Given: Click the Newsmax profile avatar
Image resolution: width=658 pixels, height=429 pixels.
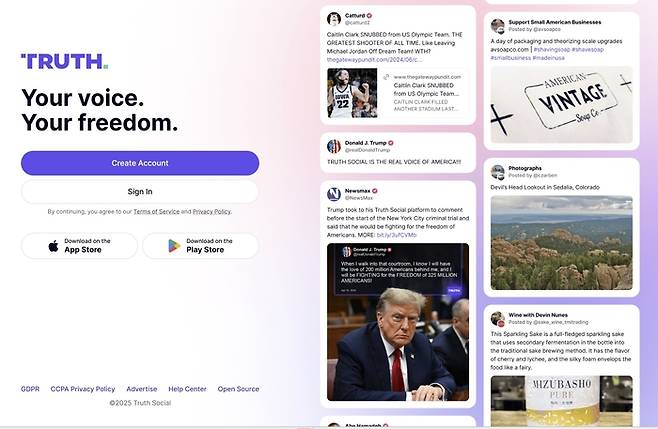Looking at the screenshot, I should point(334,194).
